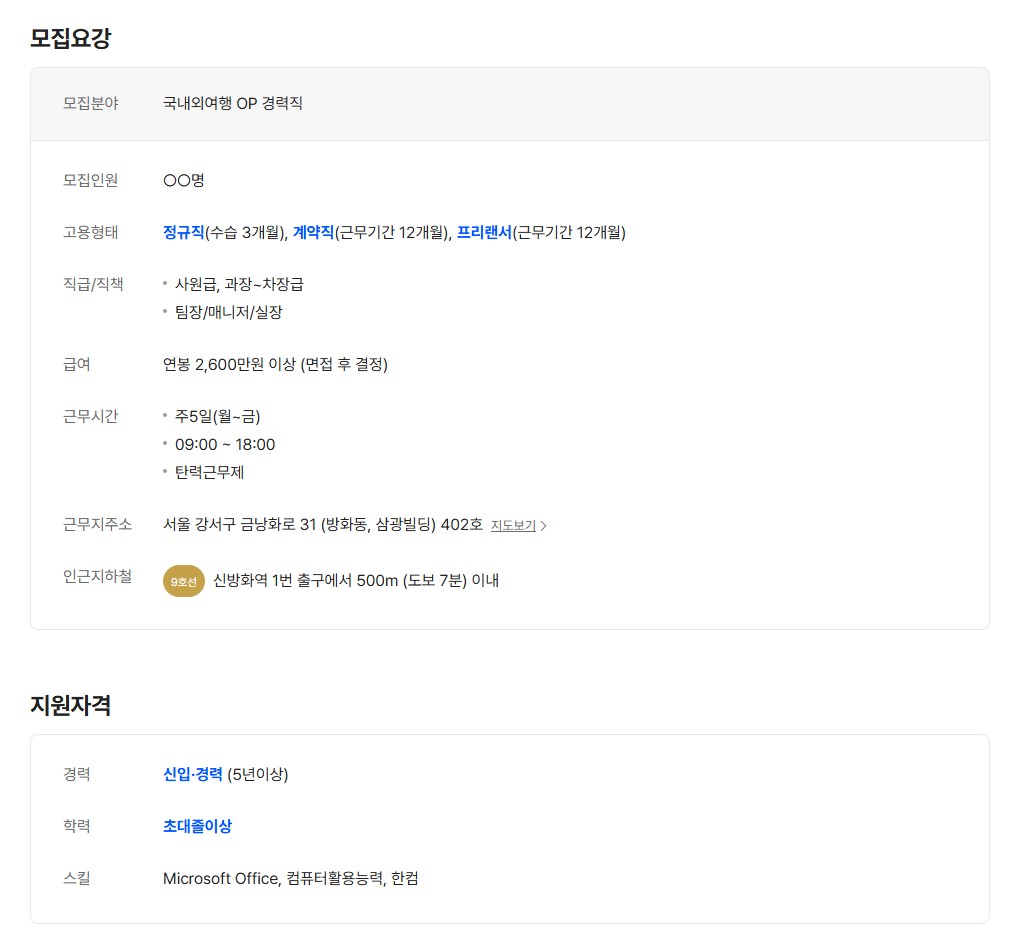Select the 프리랜서 employment type link
Screen dimensions: 1018x944
pyautogui.click(x=484, y=233)
